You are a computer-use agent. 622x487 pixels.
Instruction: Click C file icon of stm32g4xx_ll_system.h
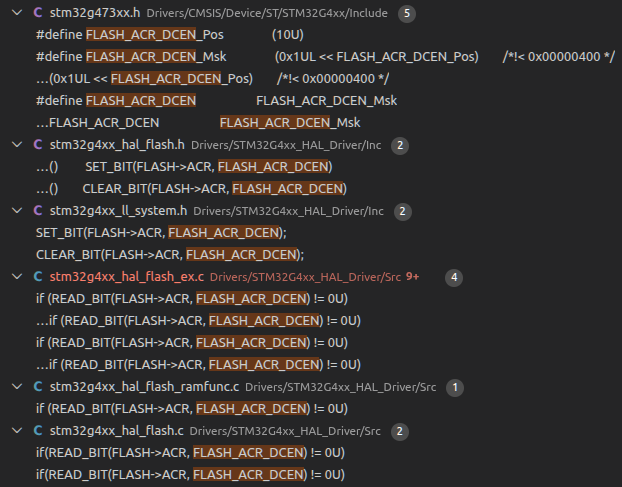[38, 211]
